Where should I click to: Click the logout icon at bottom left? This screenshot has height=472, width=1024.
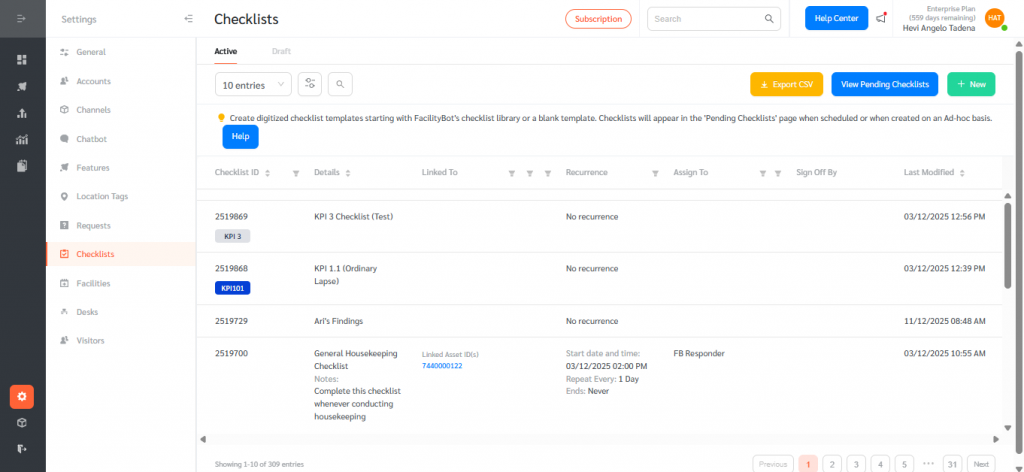coord(22,448)
